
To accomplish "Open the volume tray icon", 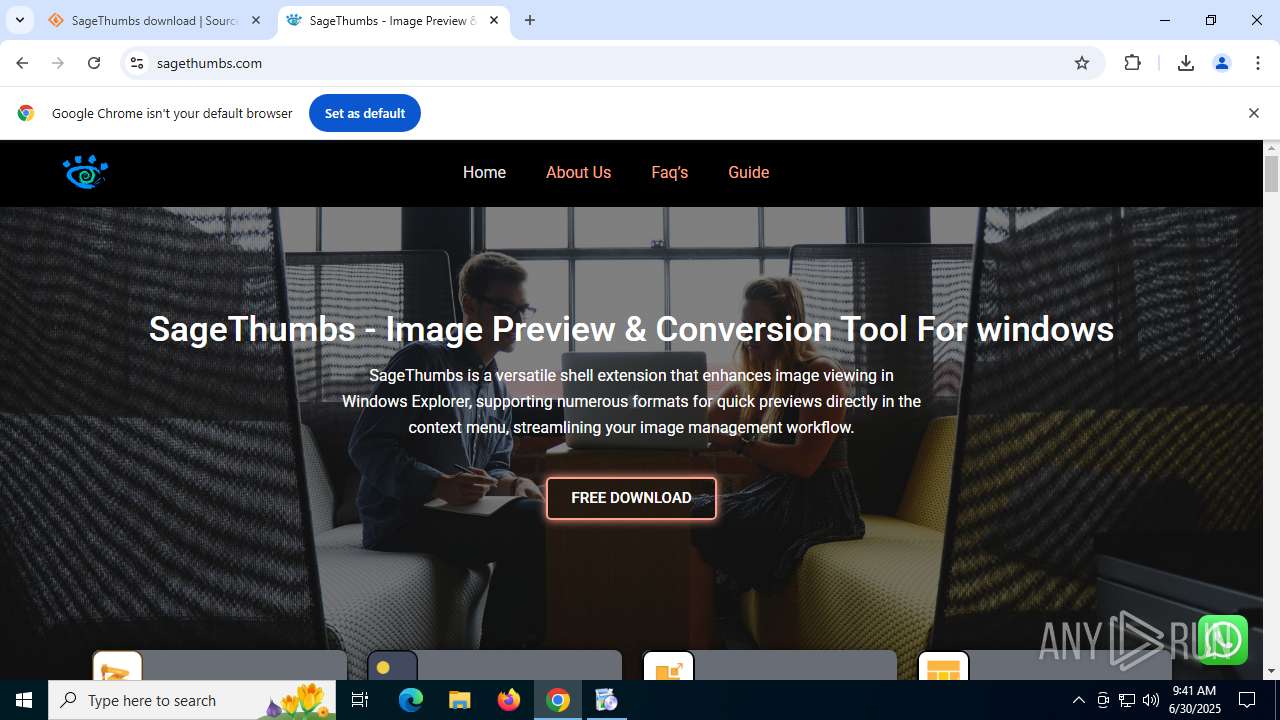I will point(1150,700).
